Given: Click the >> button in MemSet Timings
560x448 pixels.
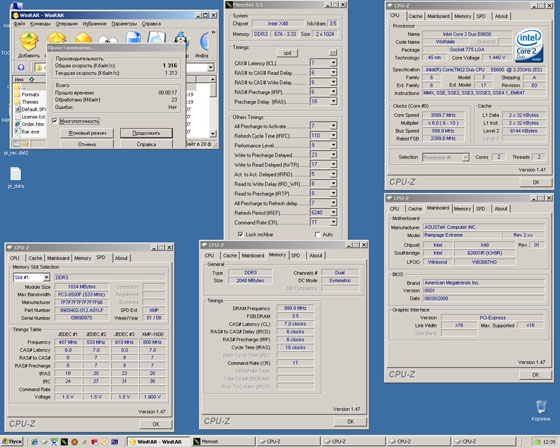Looking at the screenshot, I should (332, 53).
